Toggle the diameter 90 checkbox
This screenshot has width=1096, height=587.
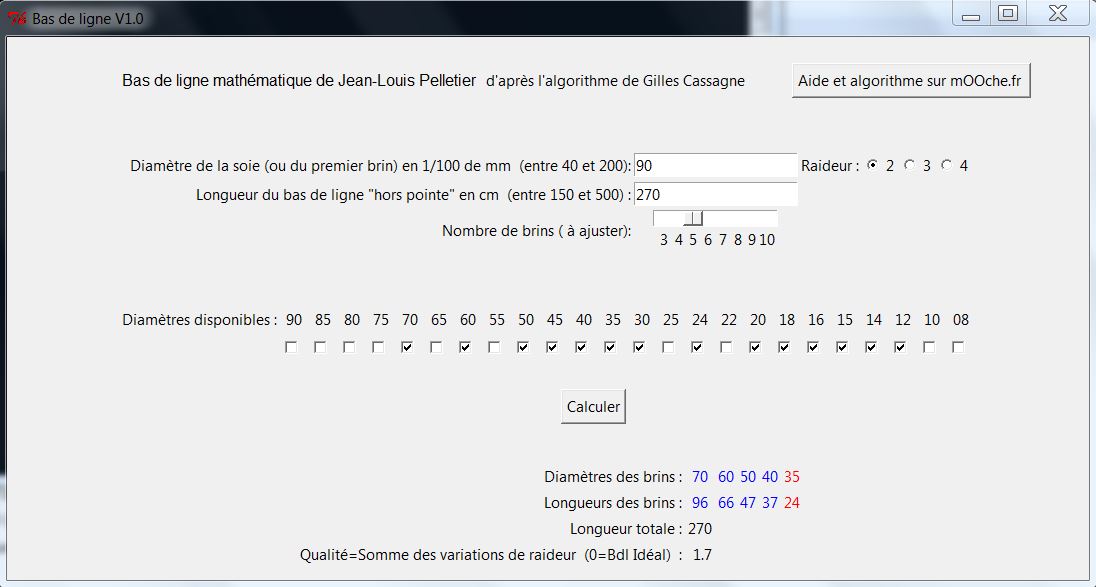click(291, 347)
